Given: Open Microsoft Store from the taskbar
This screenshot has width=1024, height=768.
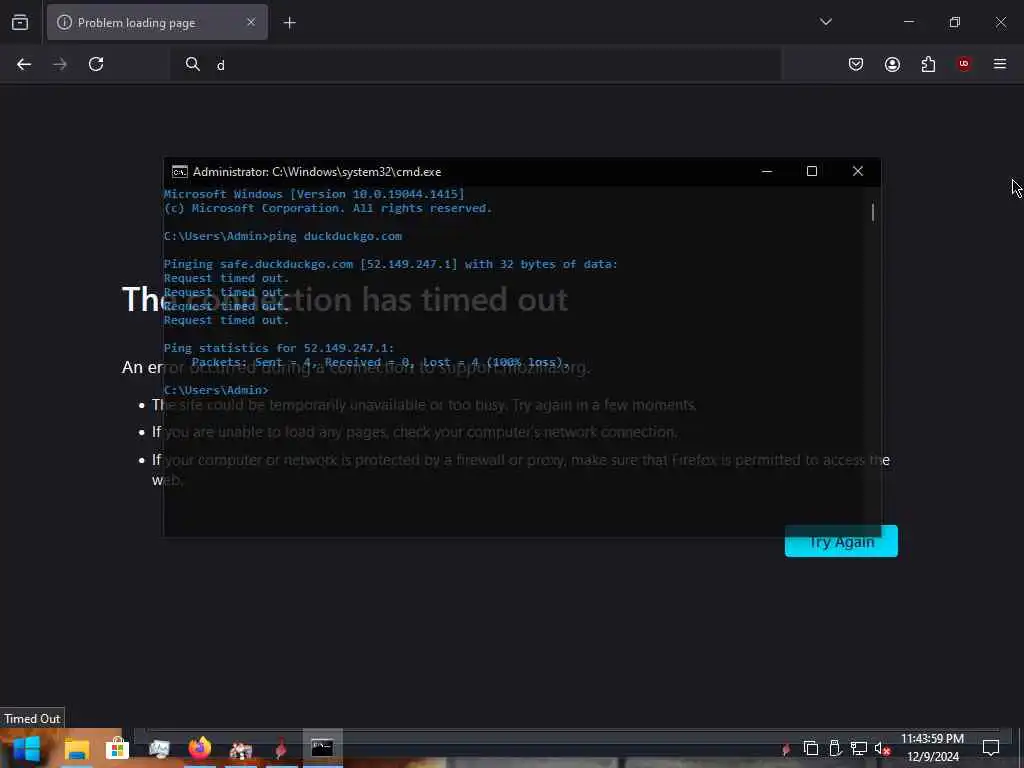Looking at the screenshot, I should pos(118,748).
